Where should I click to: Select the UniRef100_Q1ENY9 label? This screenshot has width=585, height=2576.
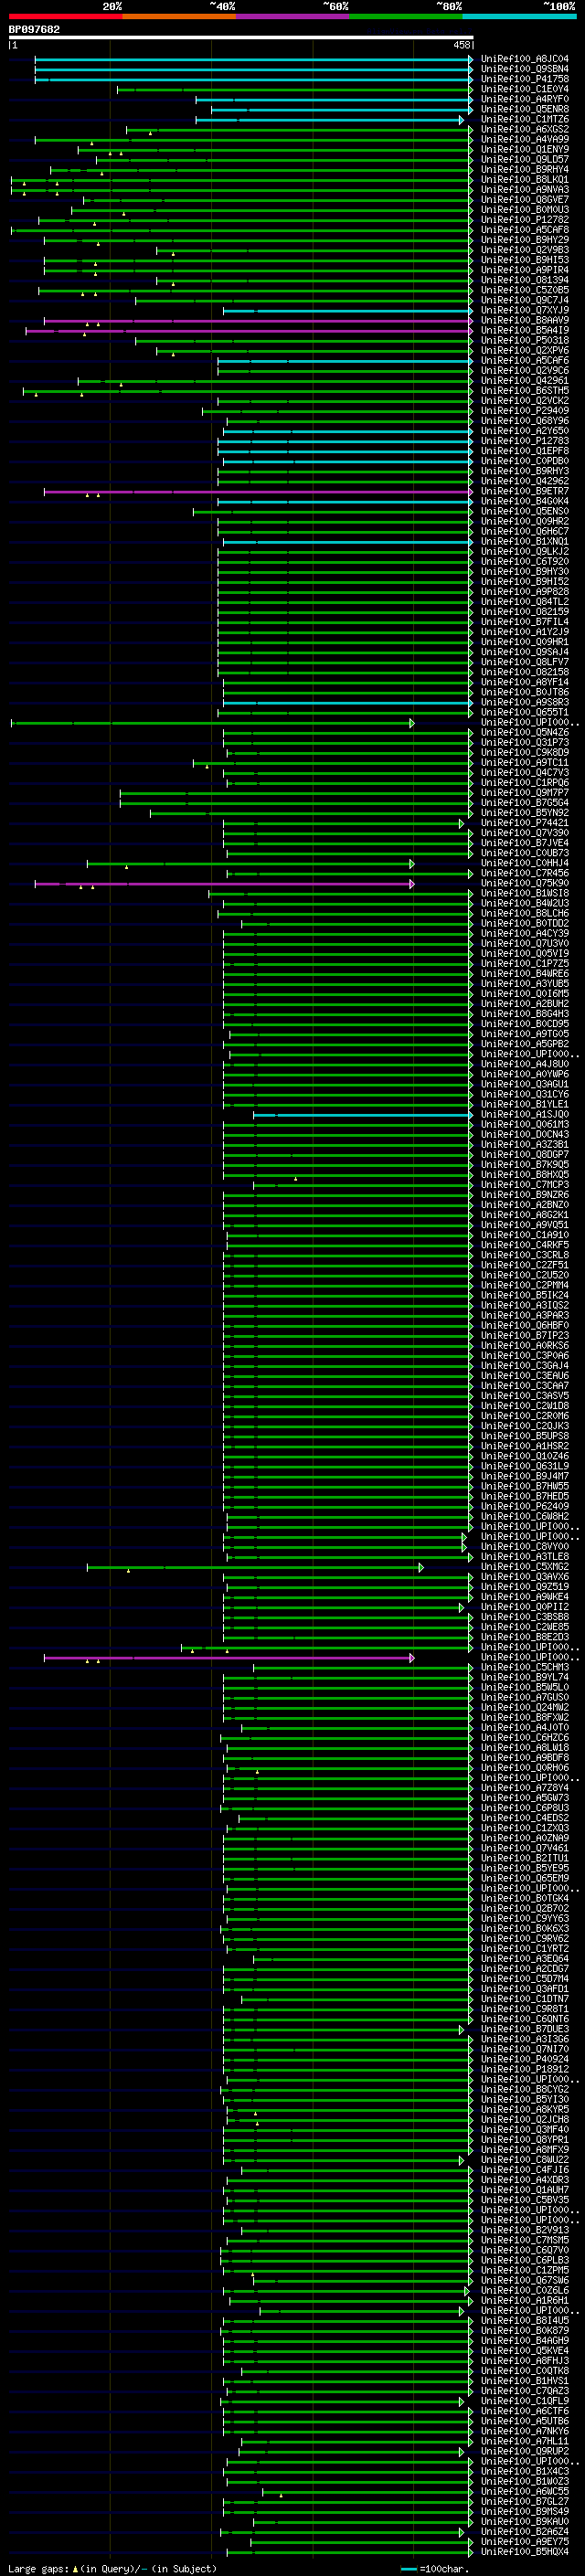525,149
